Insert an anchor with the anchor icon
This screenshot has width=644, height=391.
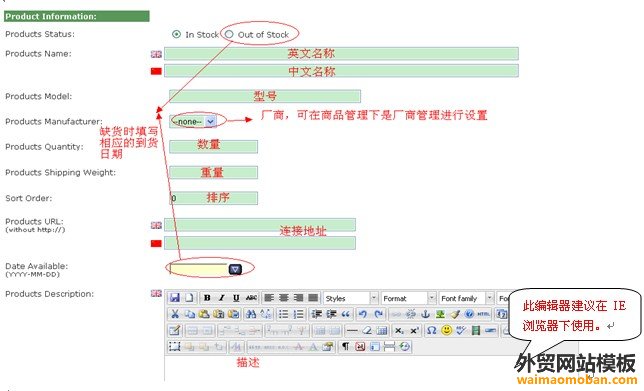tap(426, 314)
